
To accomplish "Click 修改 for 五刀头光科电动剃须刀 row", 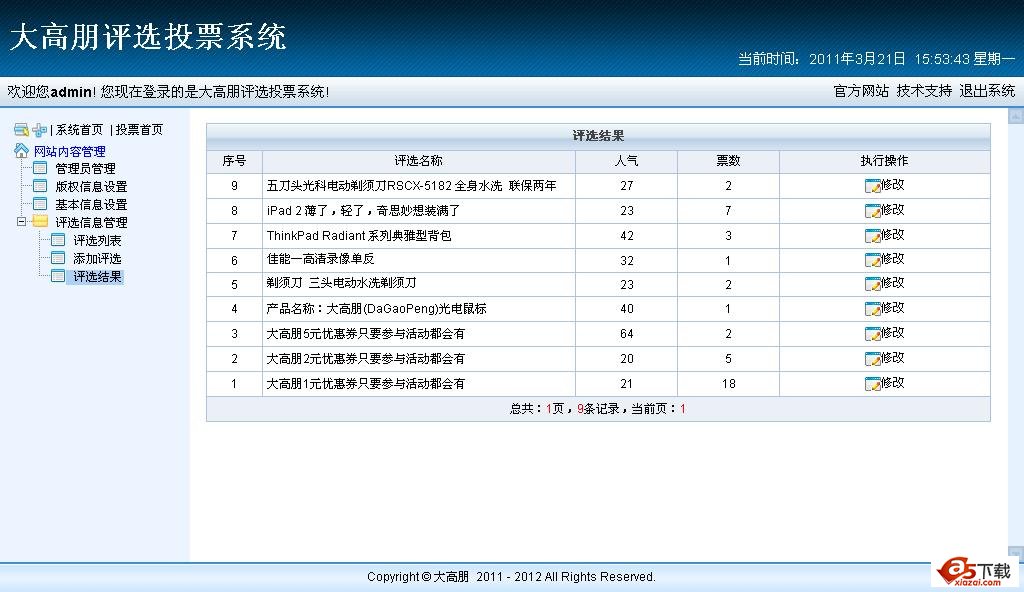I will point(893,185).
